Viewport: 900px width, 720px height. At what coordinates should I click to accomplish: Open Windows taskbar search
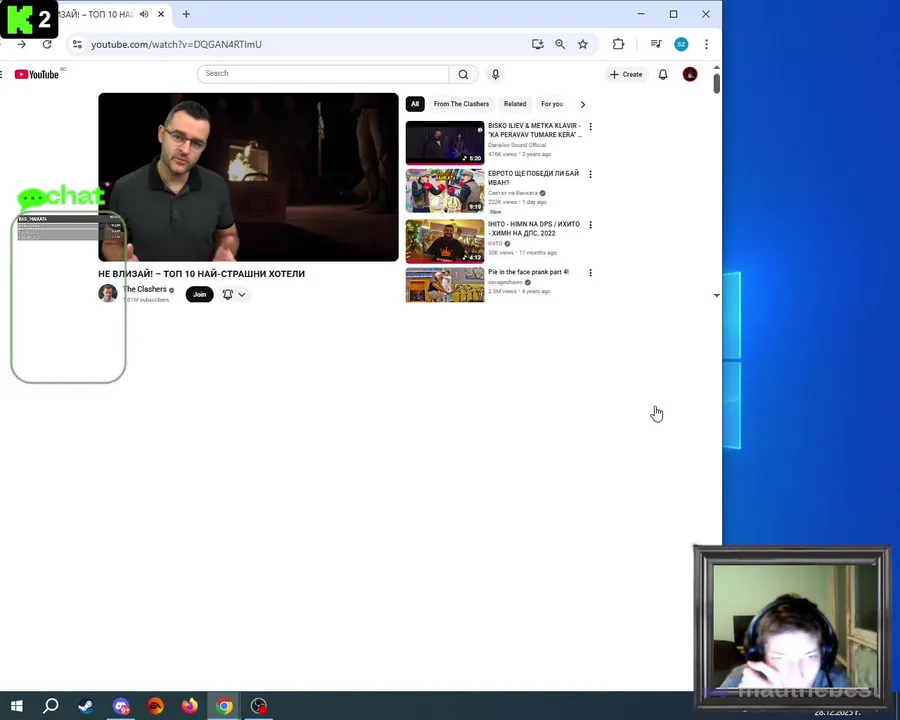51,706
